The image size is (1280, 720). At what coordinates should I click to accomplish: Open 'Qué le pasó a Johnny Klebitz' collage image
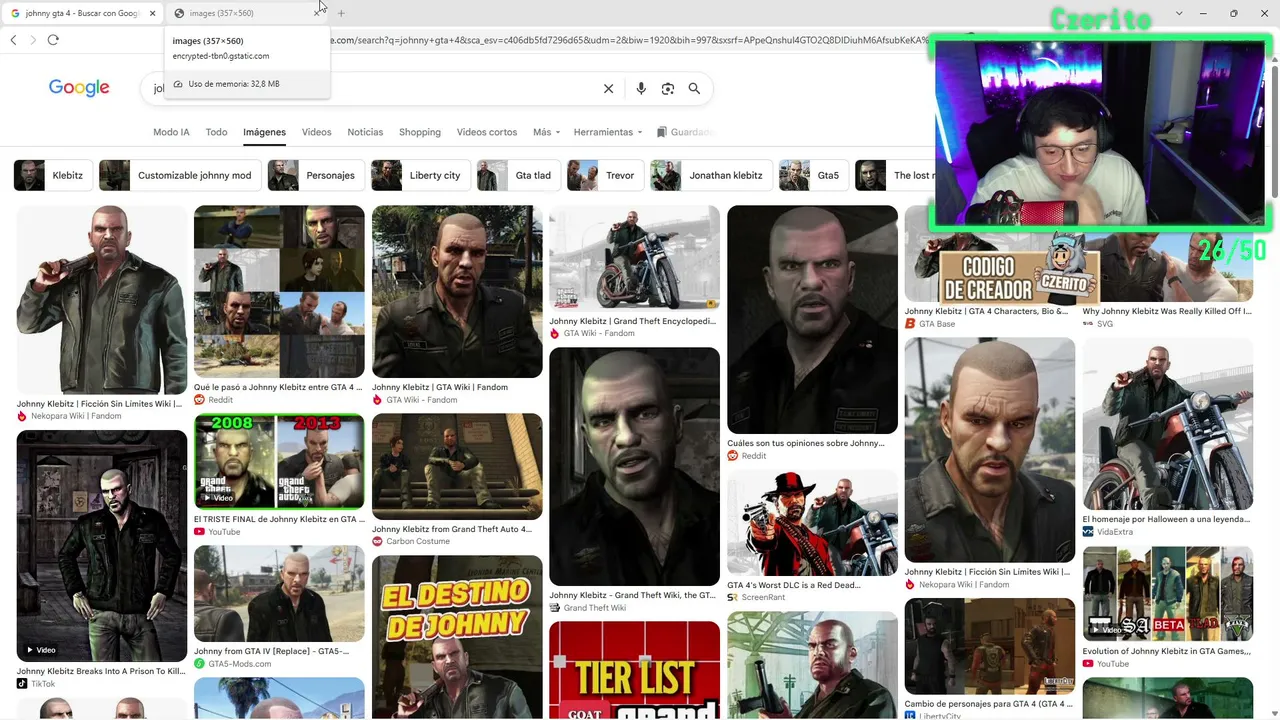279,292
